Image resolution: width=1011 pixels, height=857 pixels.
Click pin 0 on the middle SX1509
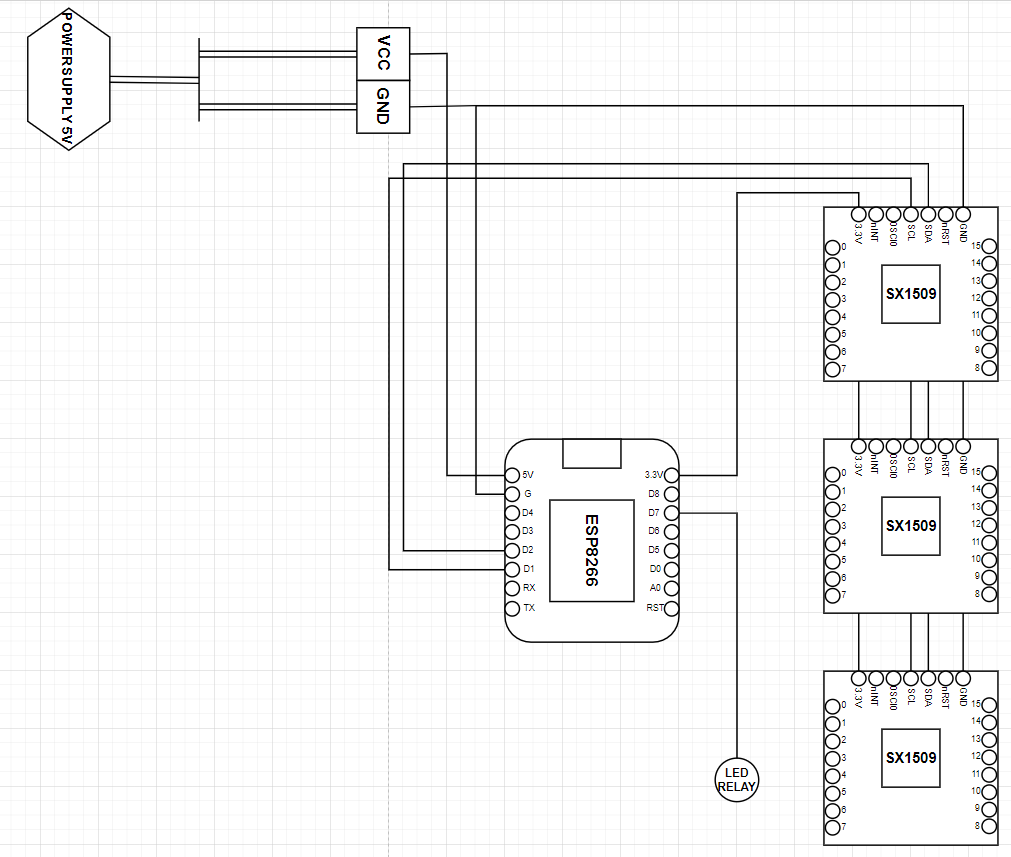[x=832, y=474]
